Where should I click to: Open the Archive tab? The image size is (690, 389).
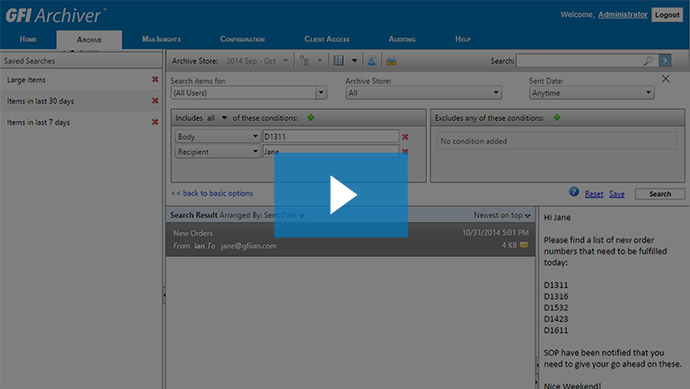(89, 40)
